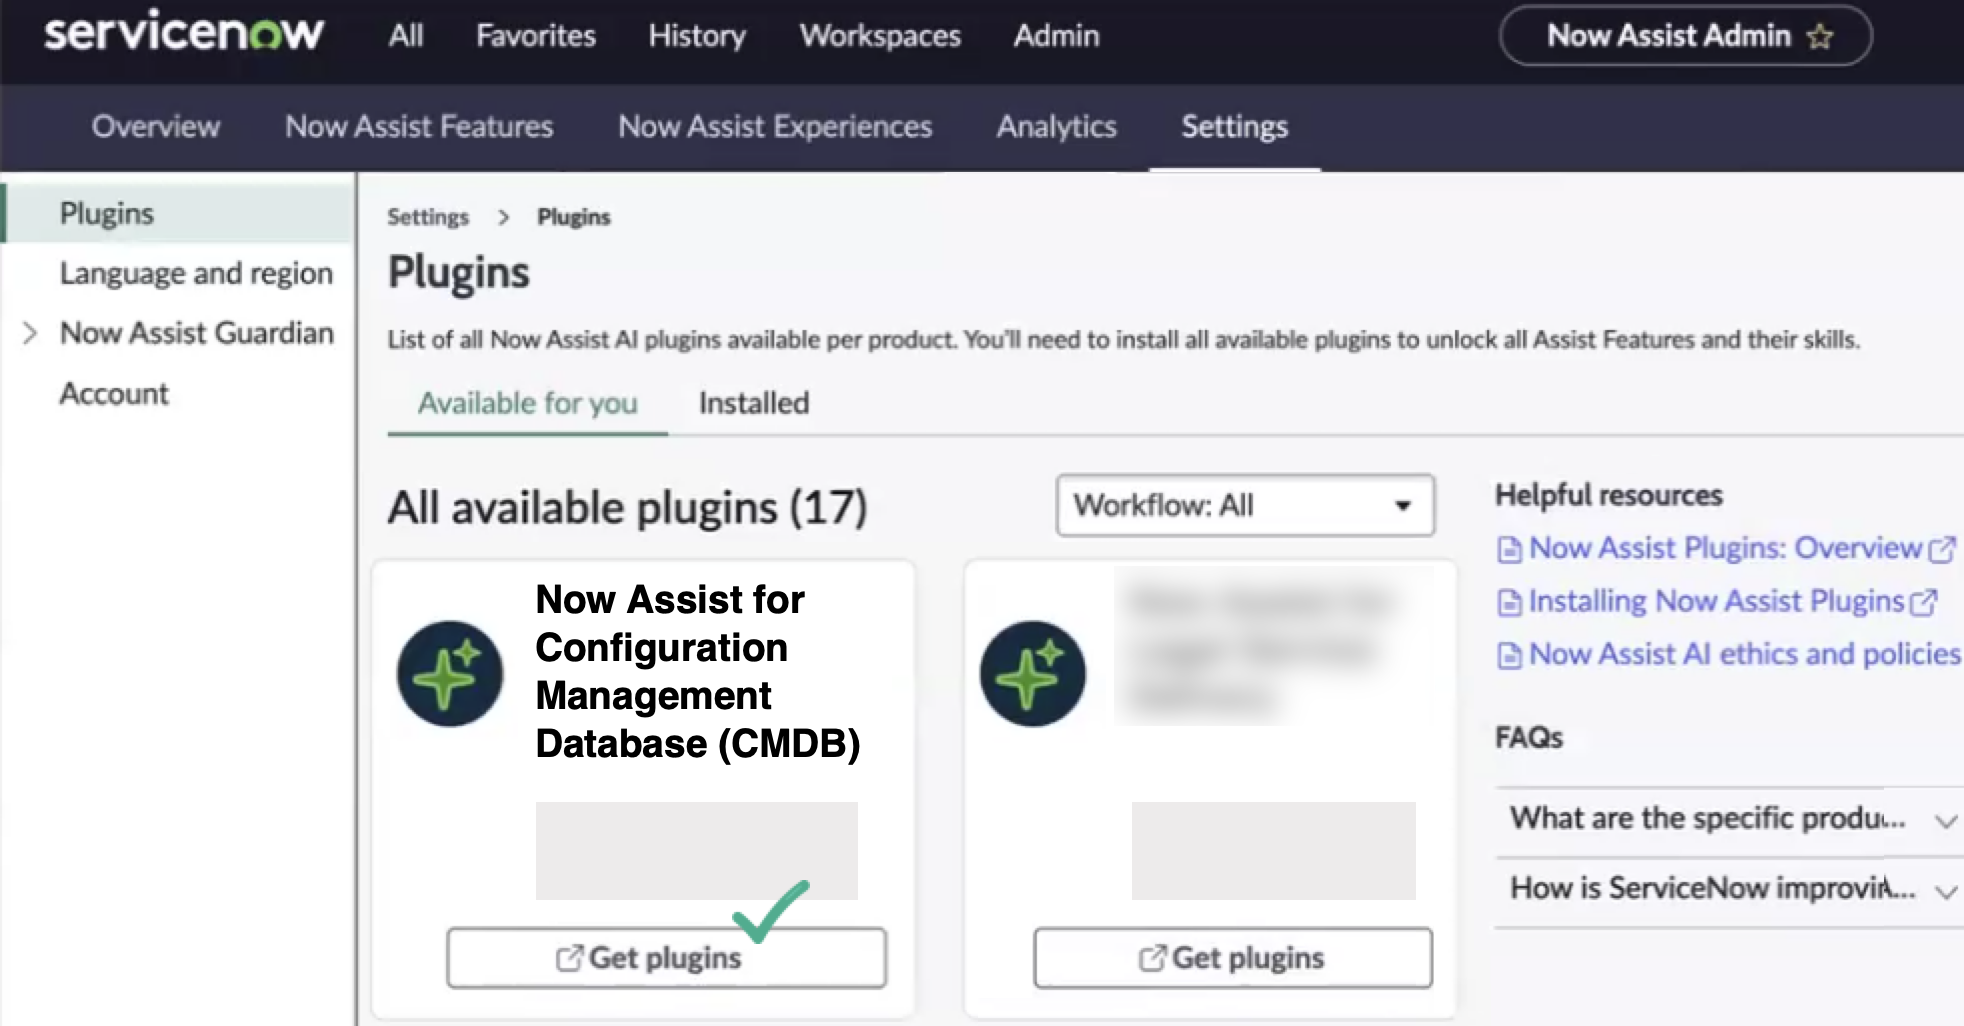Viewport: 1964px width, 1026px height.
Task: Click chevron of 'What are the specific' FAQ
Action: pos(1945,822)
